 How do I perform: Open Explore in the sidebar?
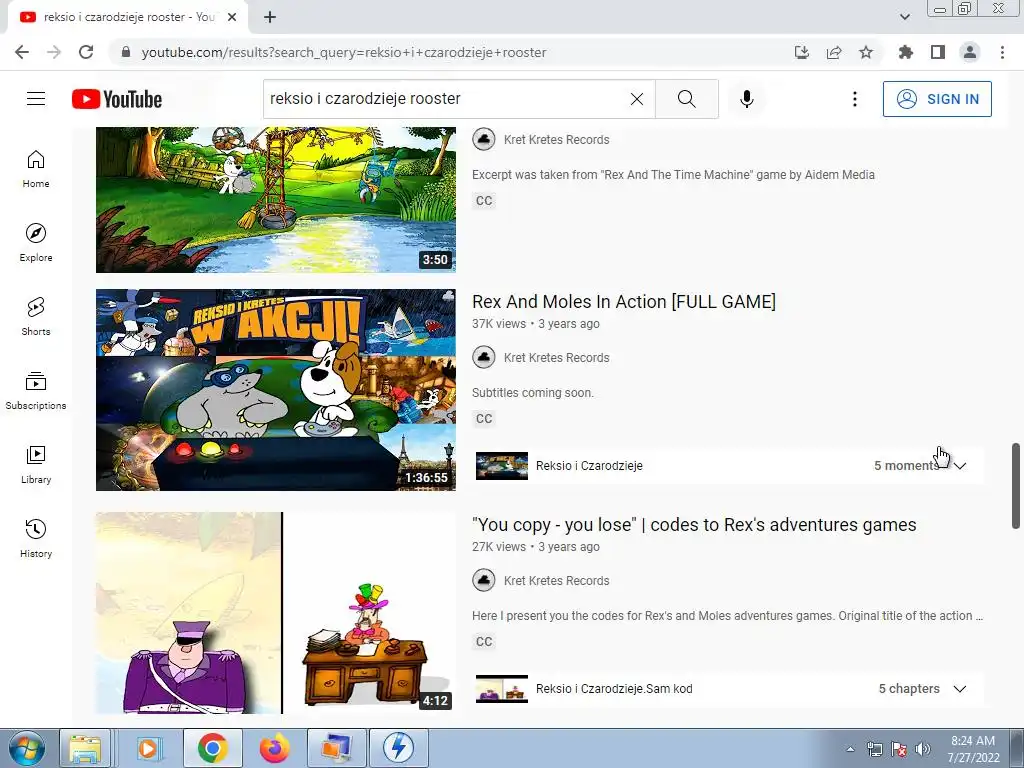(x=36, y=243)
